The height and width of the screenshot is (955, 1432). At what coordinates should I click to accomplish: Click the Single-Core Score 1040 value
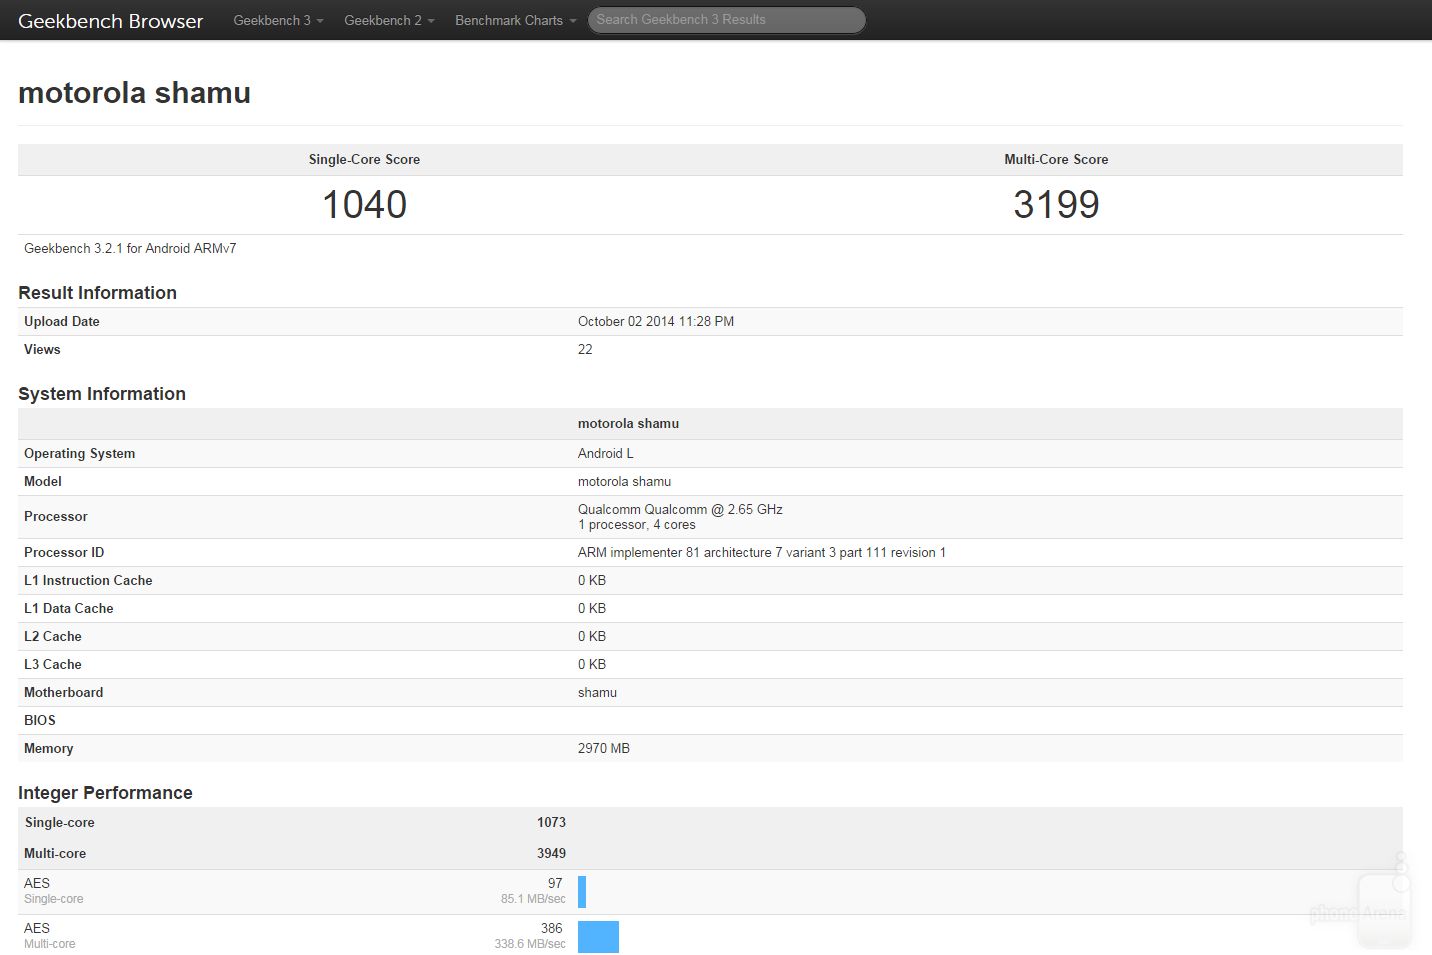pos(363,204)
